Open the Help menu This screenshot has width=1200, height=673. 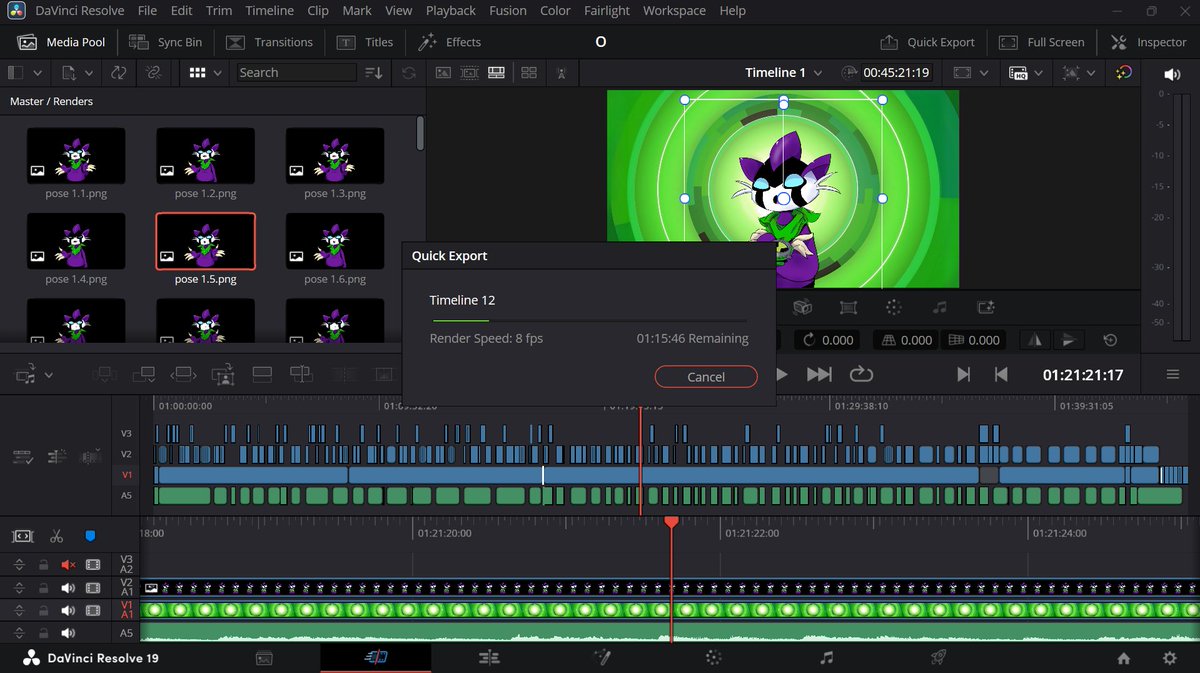(732, 11)
